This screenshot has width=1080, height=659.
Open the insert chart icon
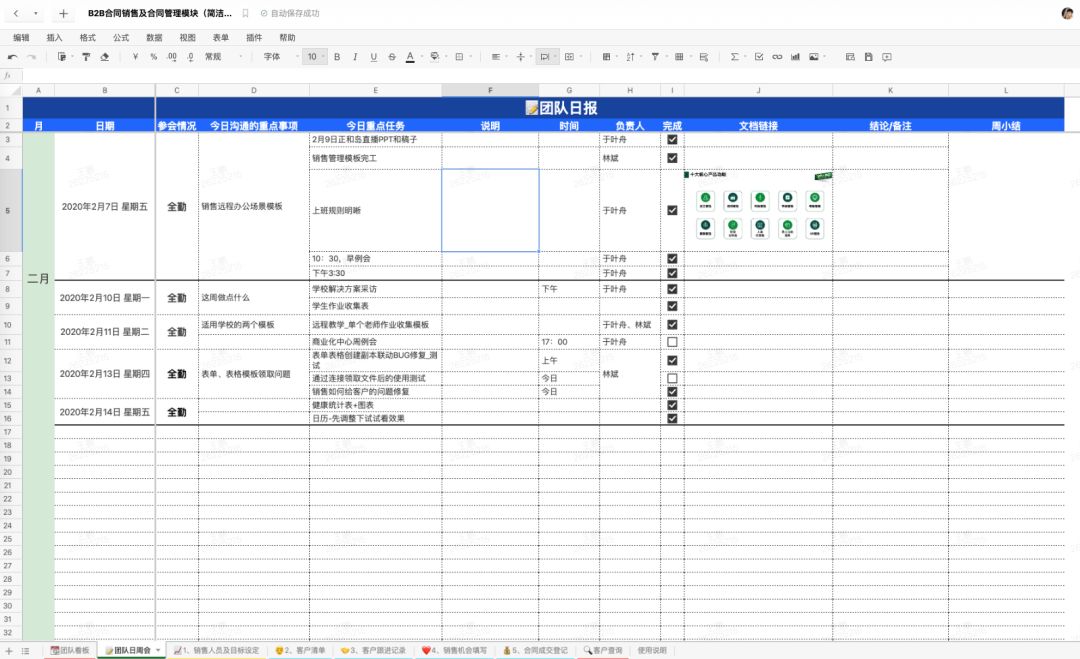click(797, 57)
